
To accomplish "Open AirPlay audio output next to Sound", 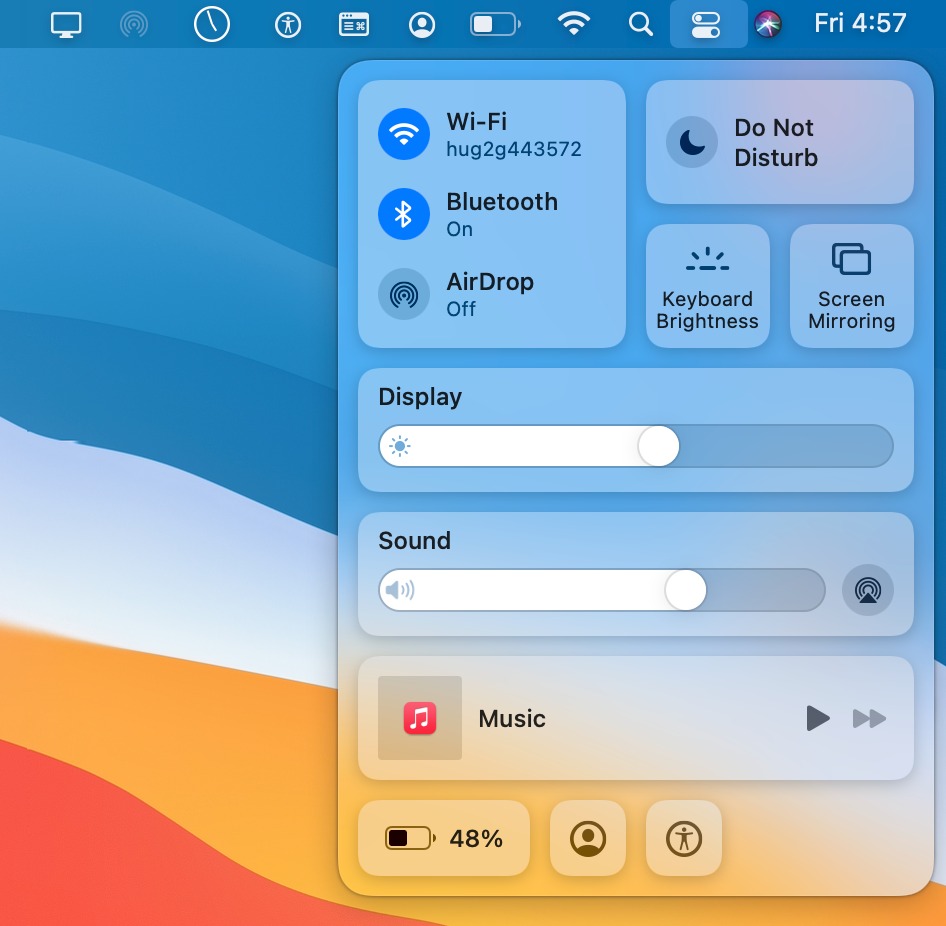I will [x=868, y=590].
